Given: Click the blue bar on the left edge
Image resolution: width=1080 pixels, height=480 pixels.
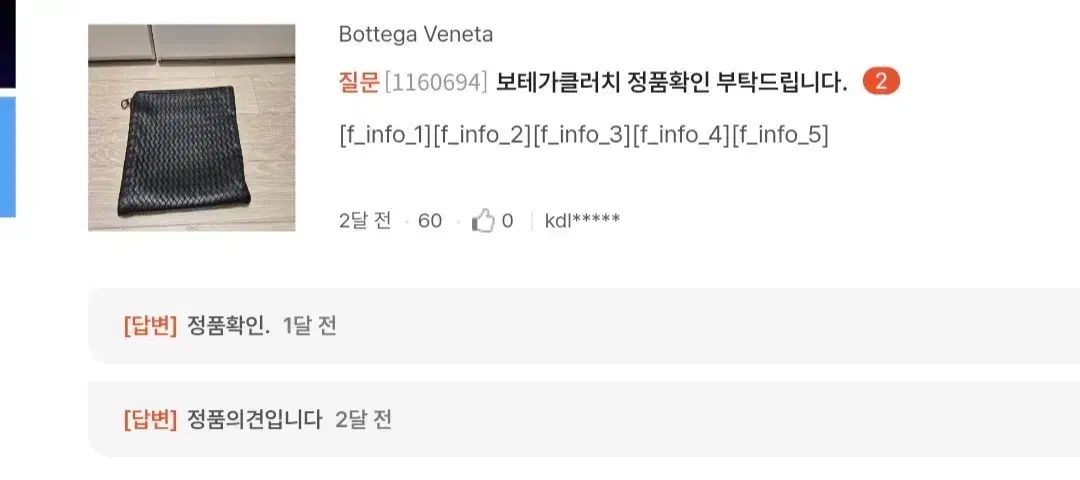Looking at the screenshot, I should (8, 157).
